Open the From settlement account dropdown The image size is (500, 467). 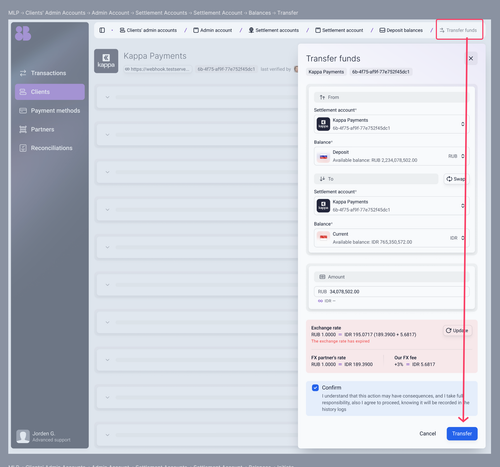pyautogui.click(x=391, y=124)
